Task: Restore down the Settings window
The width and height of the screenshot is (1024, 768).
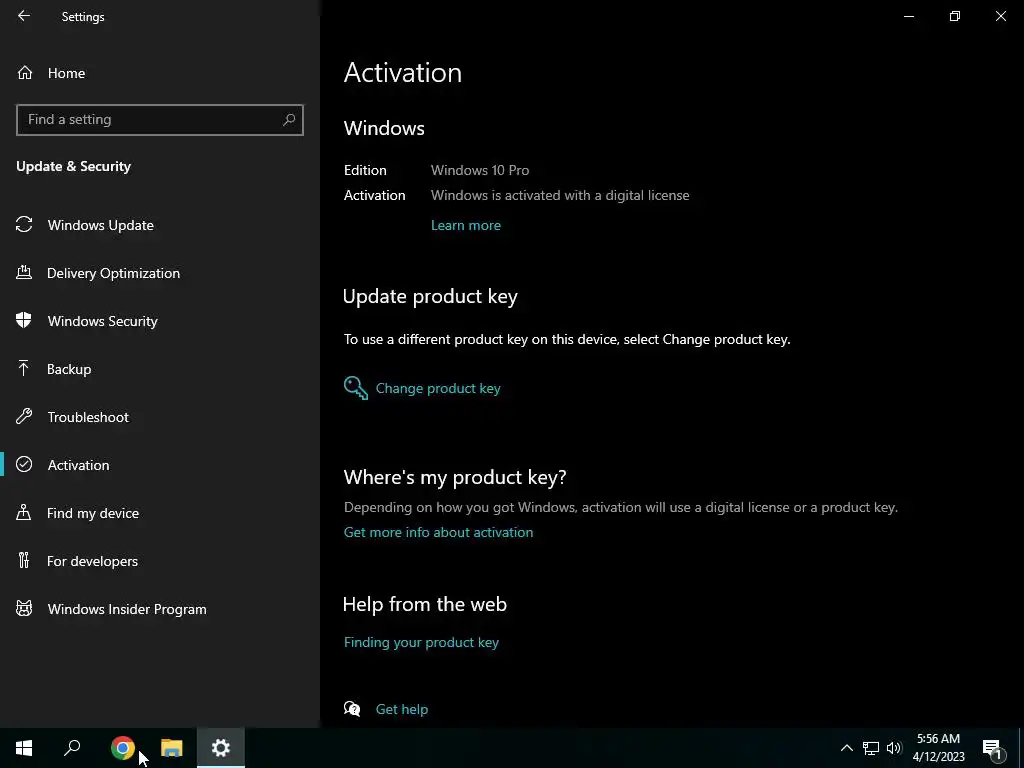Action: tap(955, 16)
